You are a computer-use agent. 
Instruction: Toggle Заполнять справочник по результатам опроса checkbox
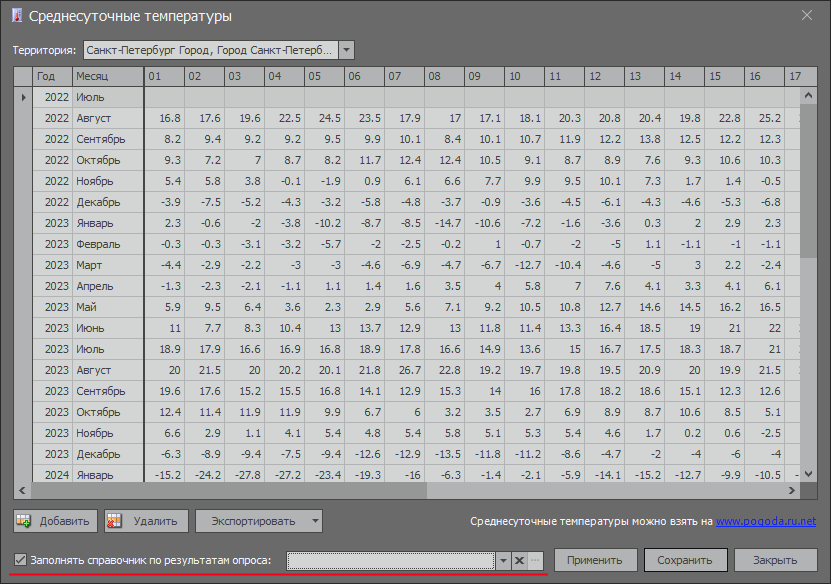[x=21, y=560]
